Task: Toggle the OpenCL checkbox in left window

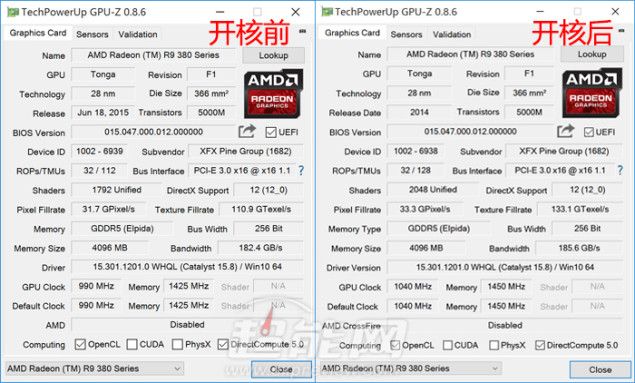Action: [x=80, y=344]
